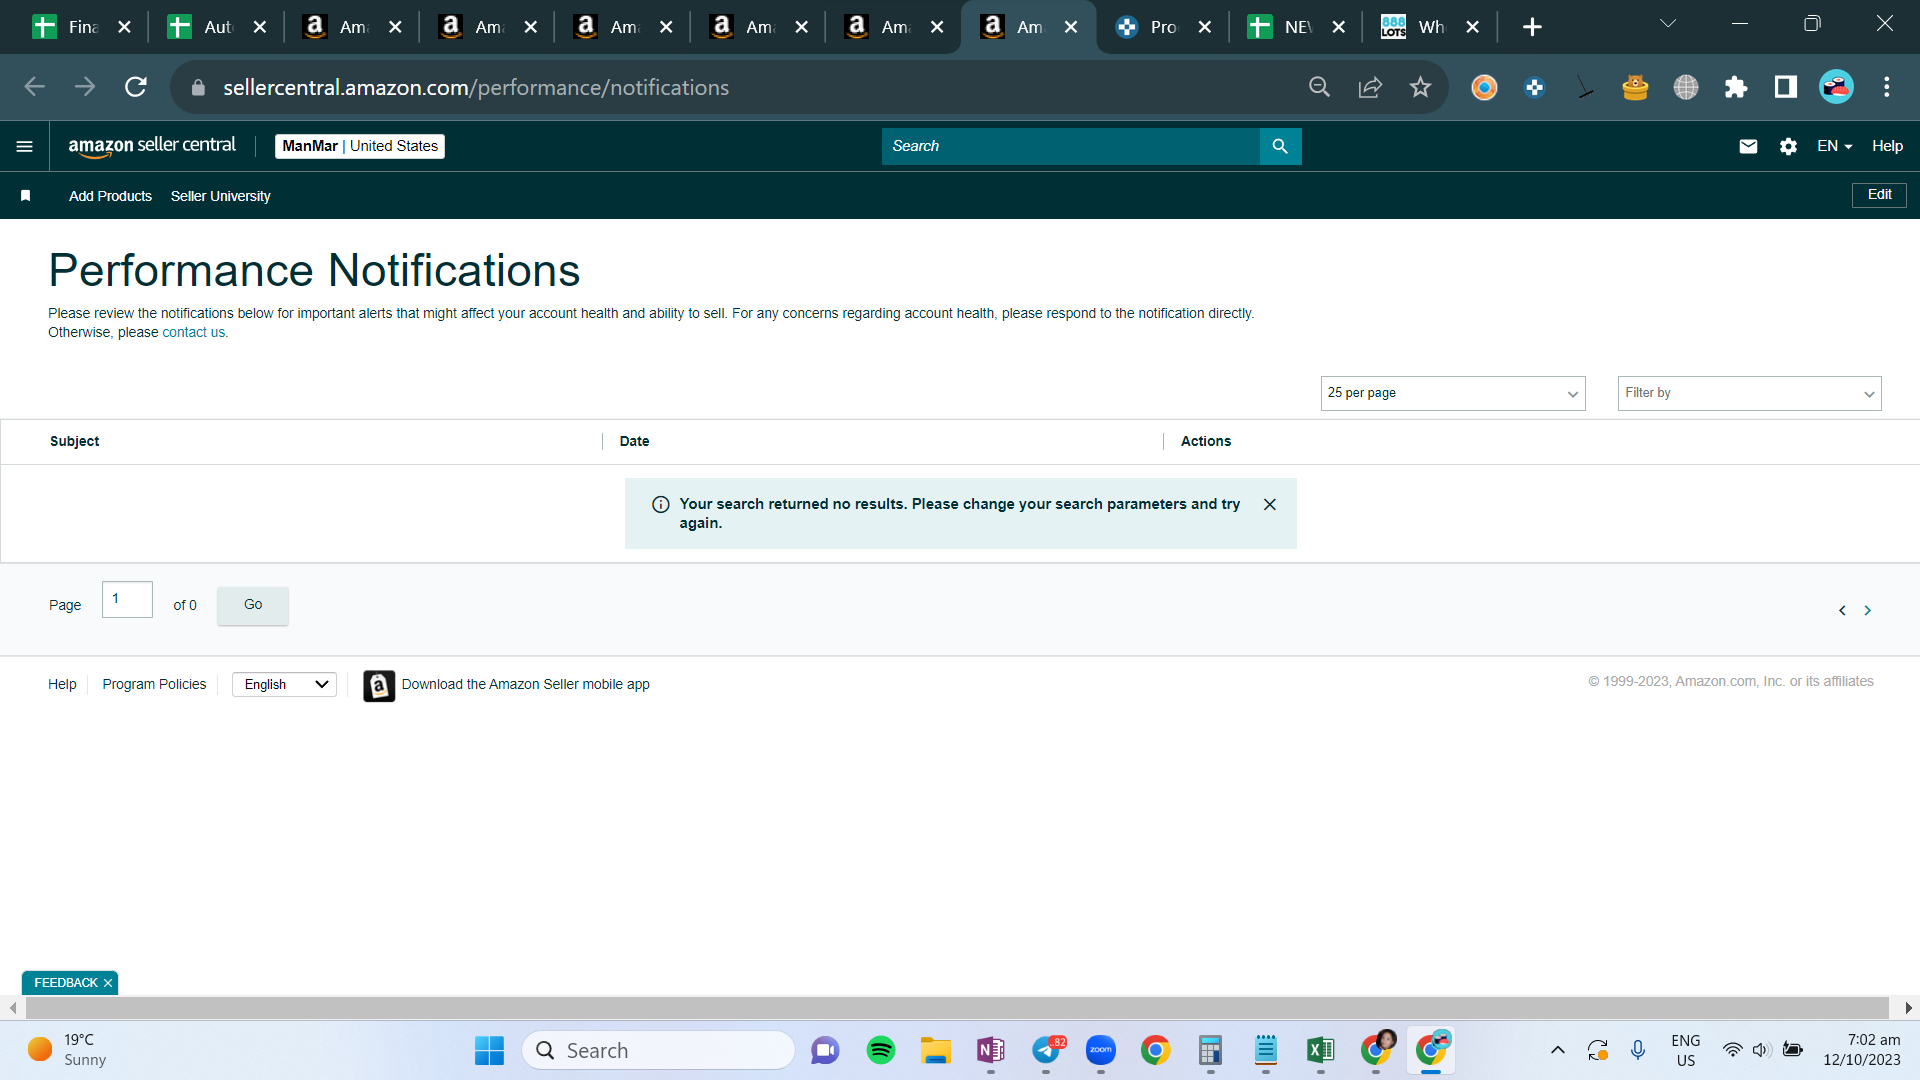Reload the page in Chrome
Image resolution: width=1920 pixels, height=1080 pixels.
[x=136, y=87]
